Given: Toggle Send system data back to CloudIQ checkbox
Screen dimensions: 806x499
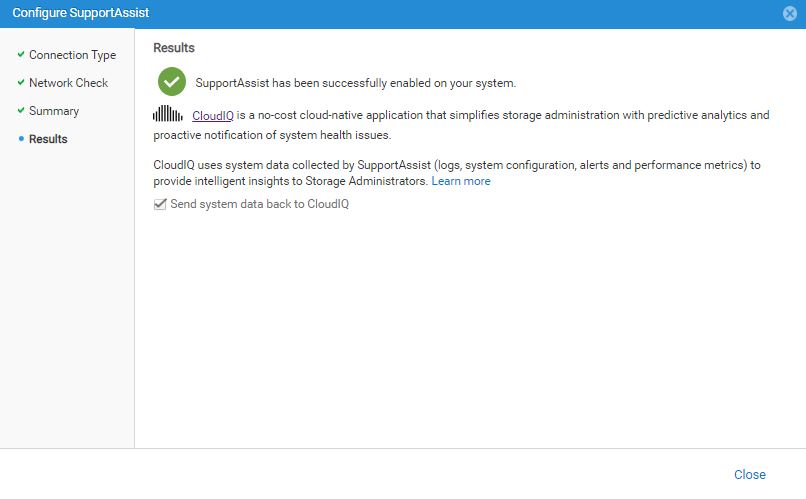Looking at the screenshot, I should [159, 204].
